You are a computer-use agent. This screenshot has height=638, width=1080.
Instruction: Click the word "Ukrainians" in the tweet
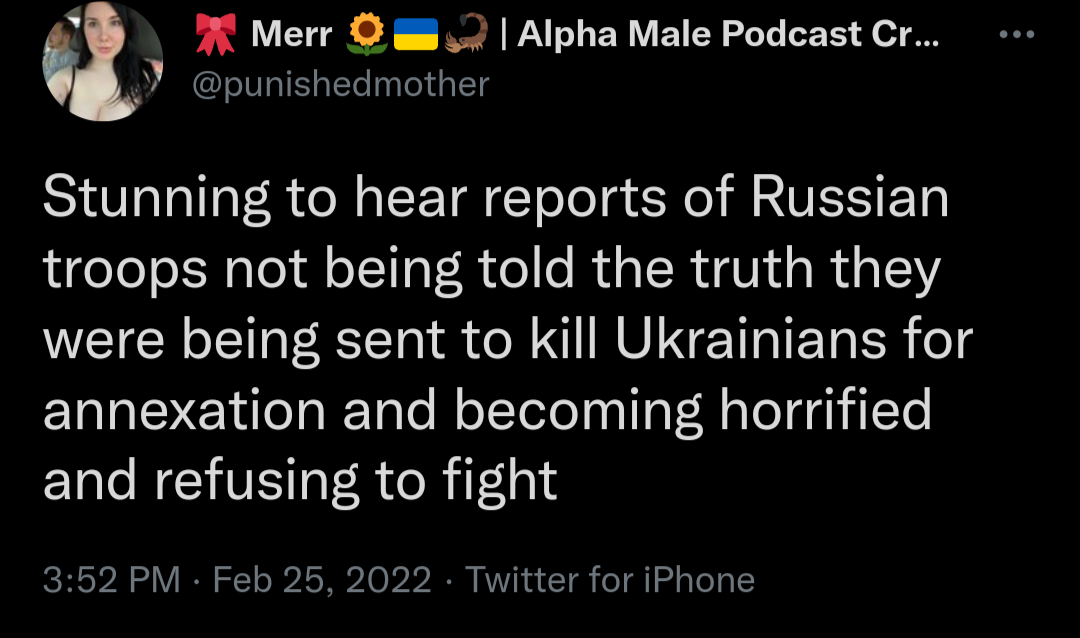tap(750, 341)
